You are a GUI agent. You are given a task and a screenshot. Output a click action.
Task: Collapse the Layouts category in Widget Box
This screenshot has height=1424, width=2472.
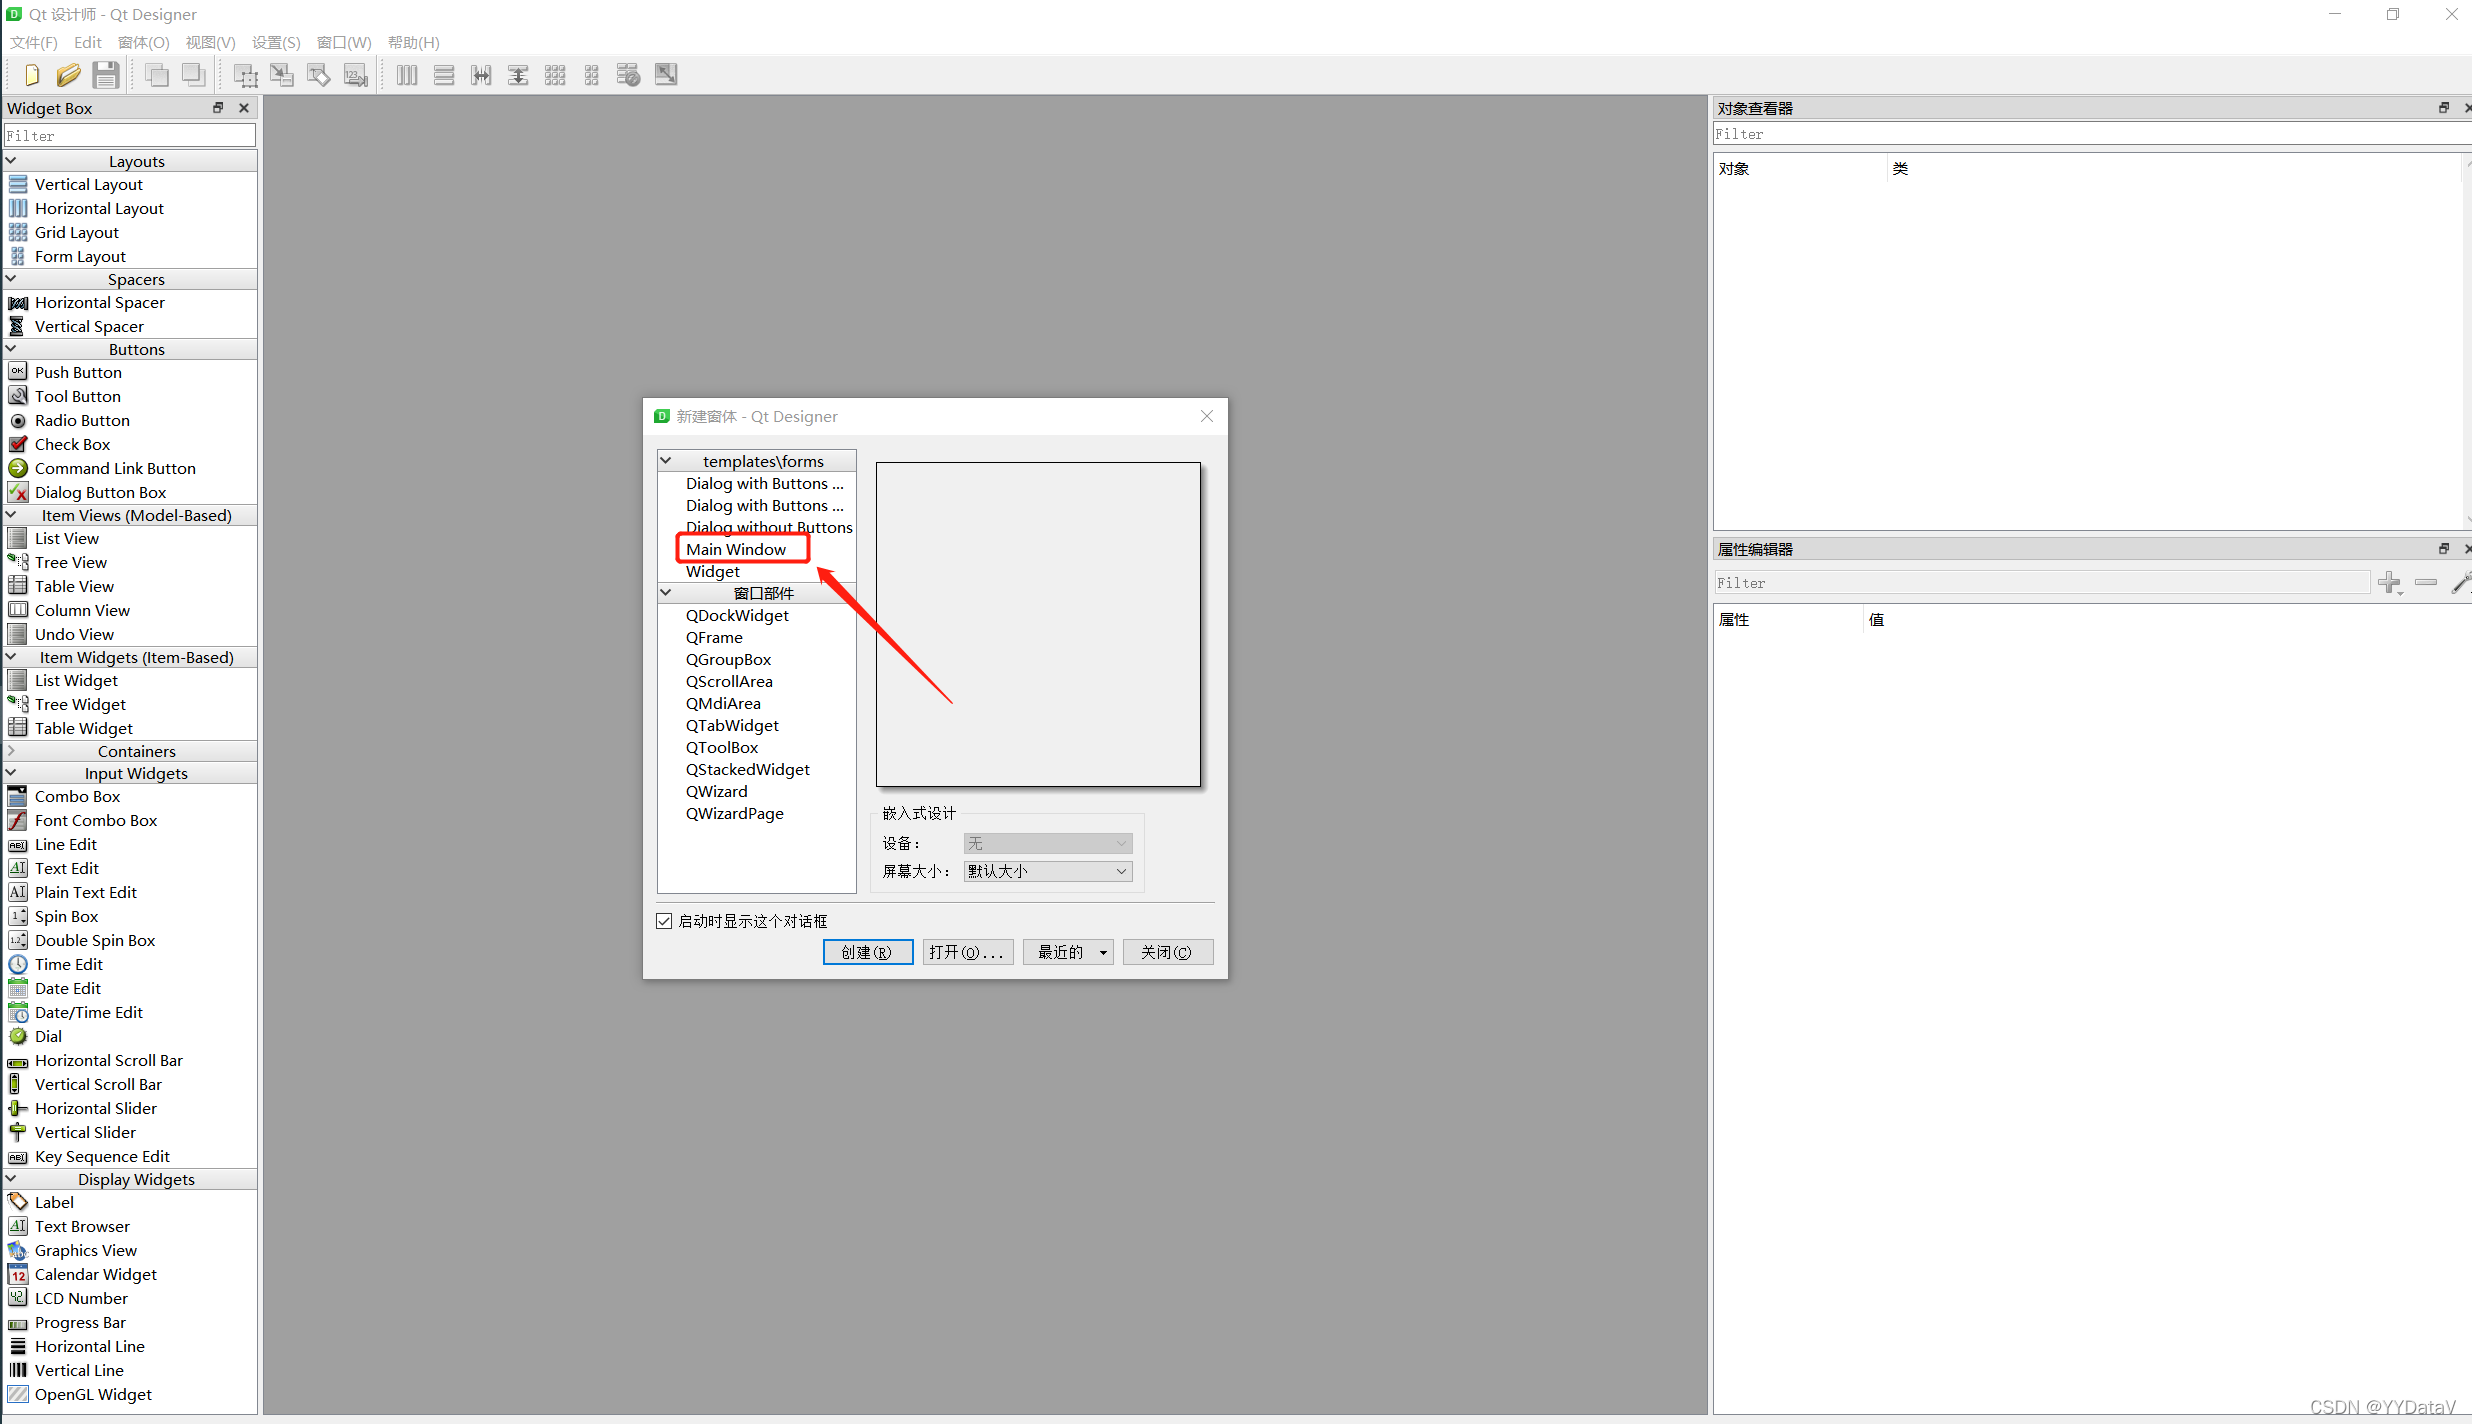tap(11, 161)
